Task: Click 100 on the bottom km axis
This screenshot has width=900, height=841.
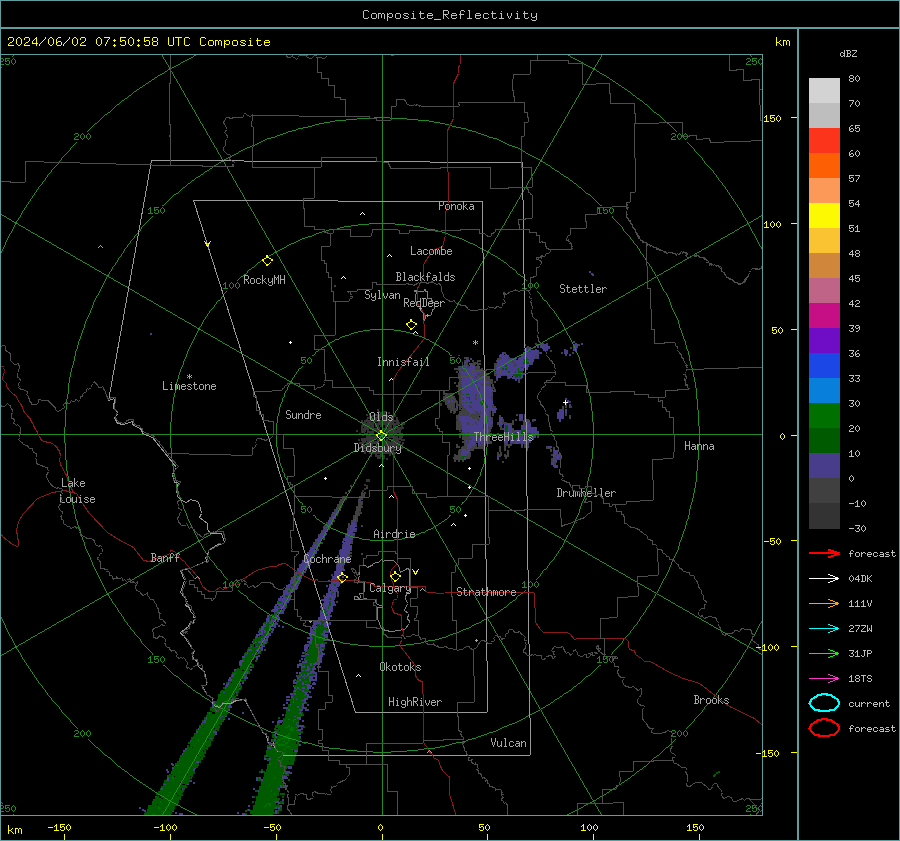Action: (589, 827)
